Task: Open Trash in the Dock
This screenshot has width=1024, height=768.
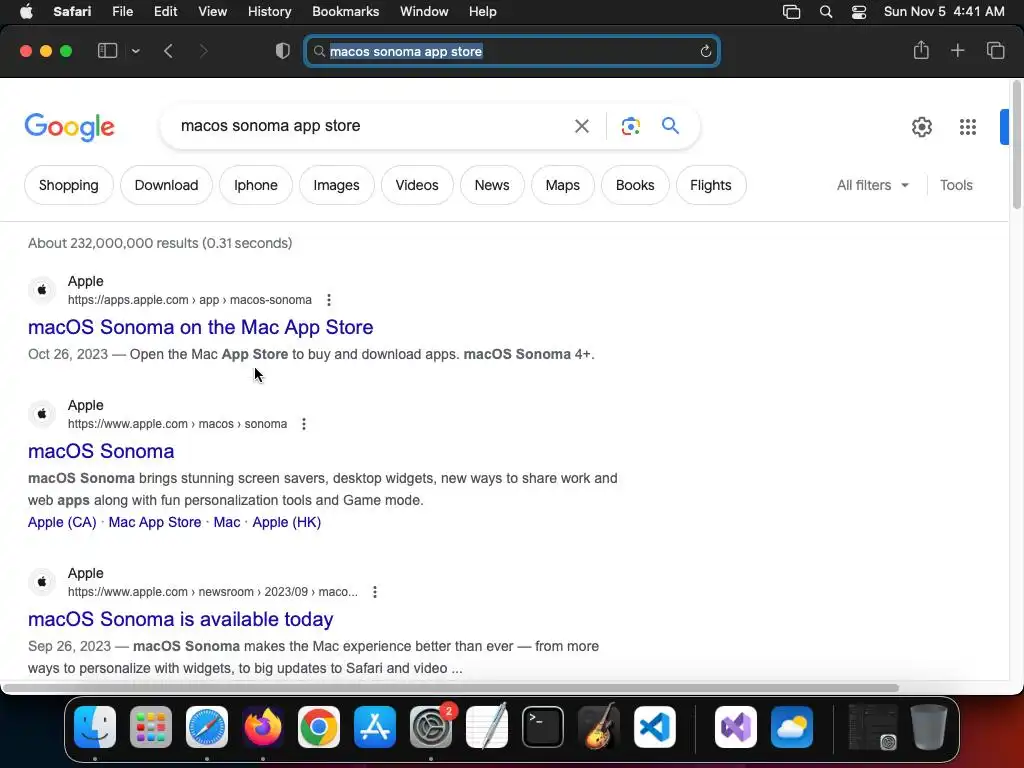Action: click(x=929, y=726)
